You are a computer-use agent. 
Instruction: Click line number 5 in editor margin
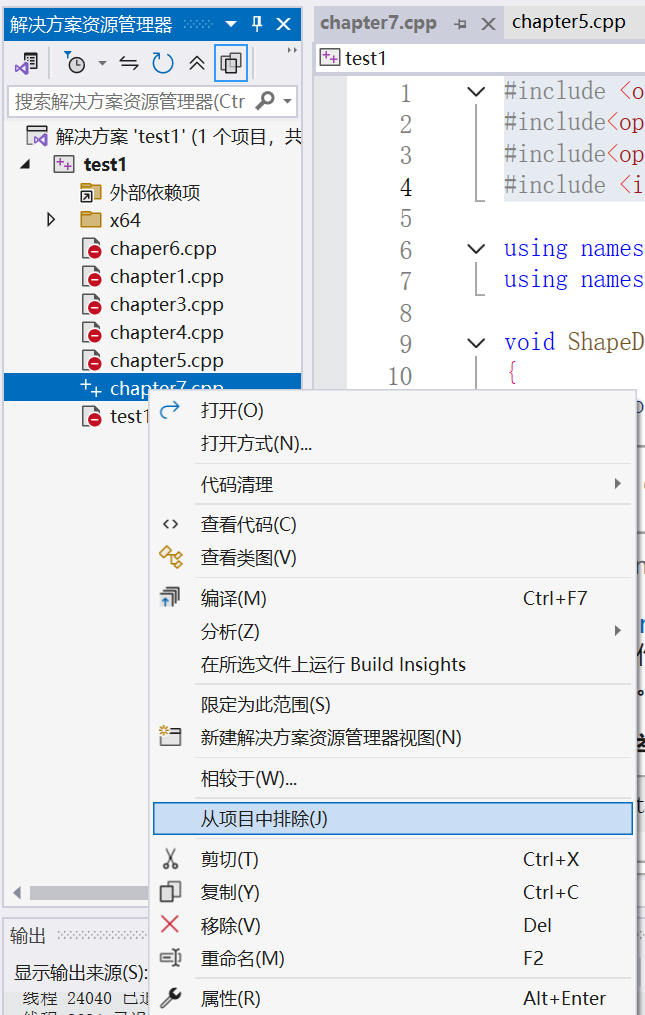(405, 218)
